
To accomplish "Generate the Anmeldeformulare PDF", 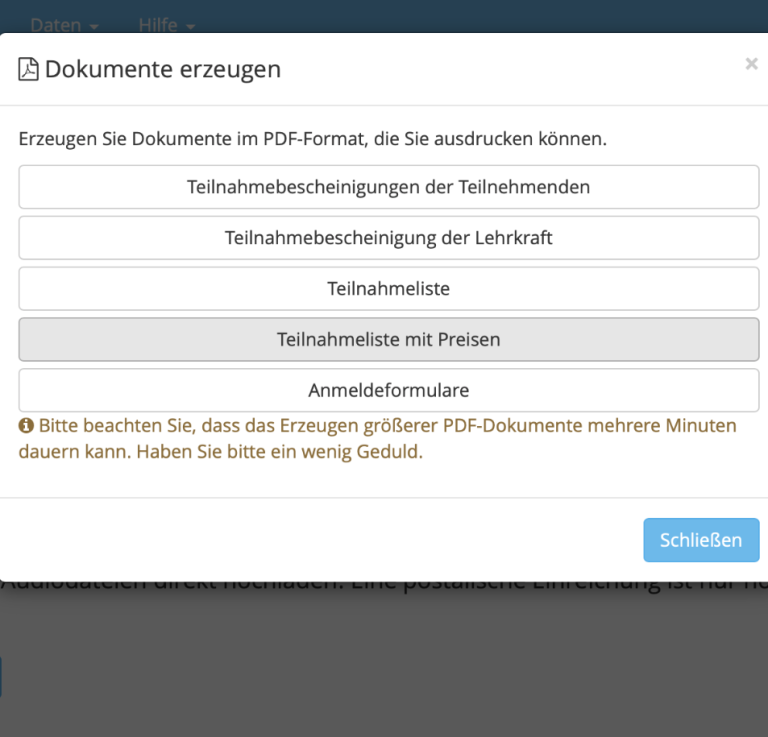I will coord(388,390).
